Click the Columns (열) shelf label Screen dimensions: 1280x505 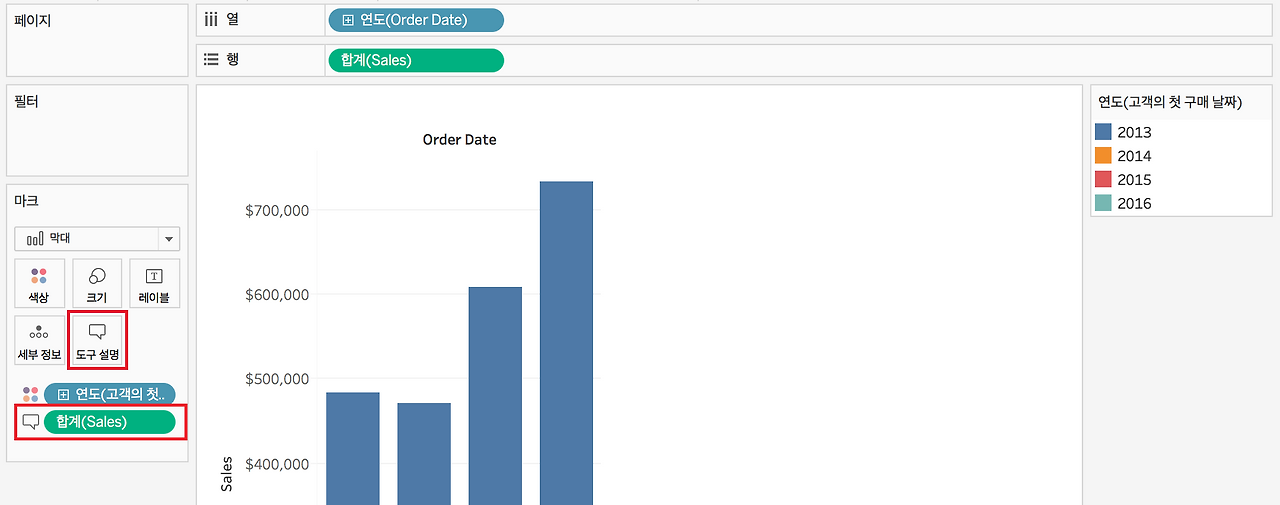(x=233, y=19)
